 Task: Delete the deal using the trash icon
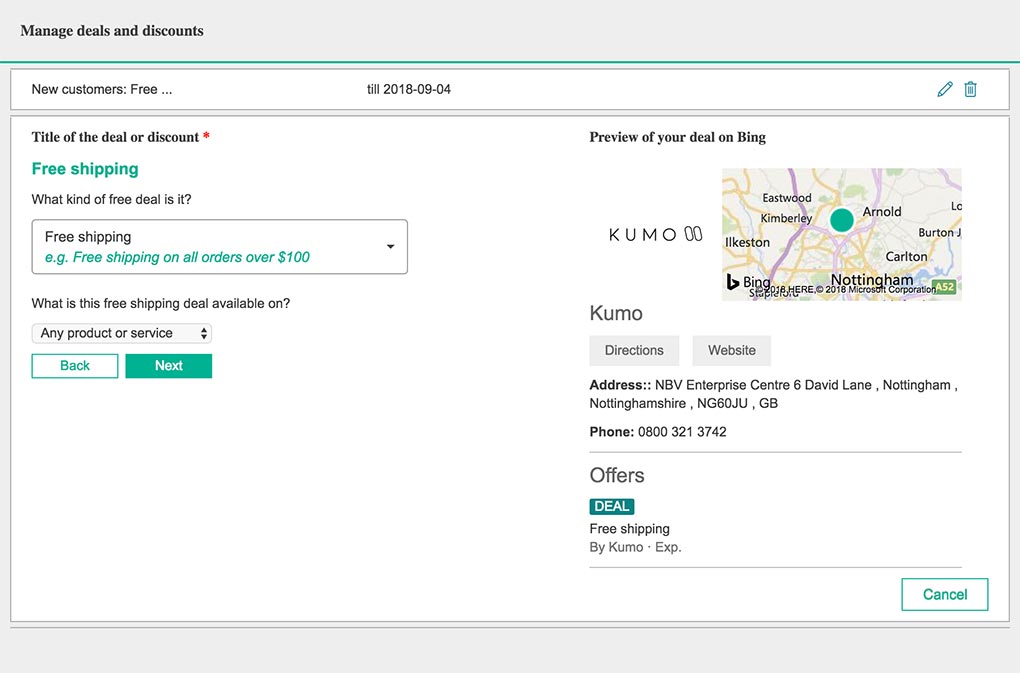pyautogui.click(x=970, y=89)
